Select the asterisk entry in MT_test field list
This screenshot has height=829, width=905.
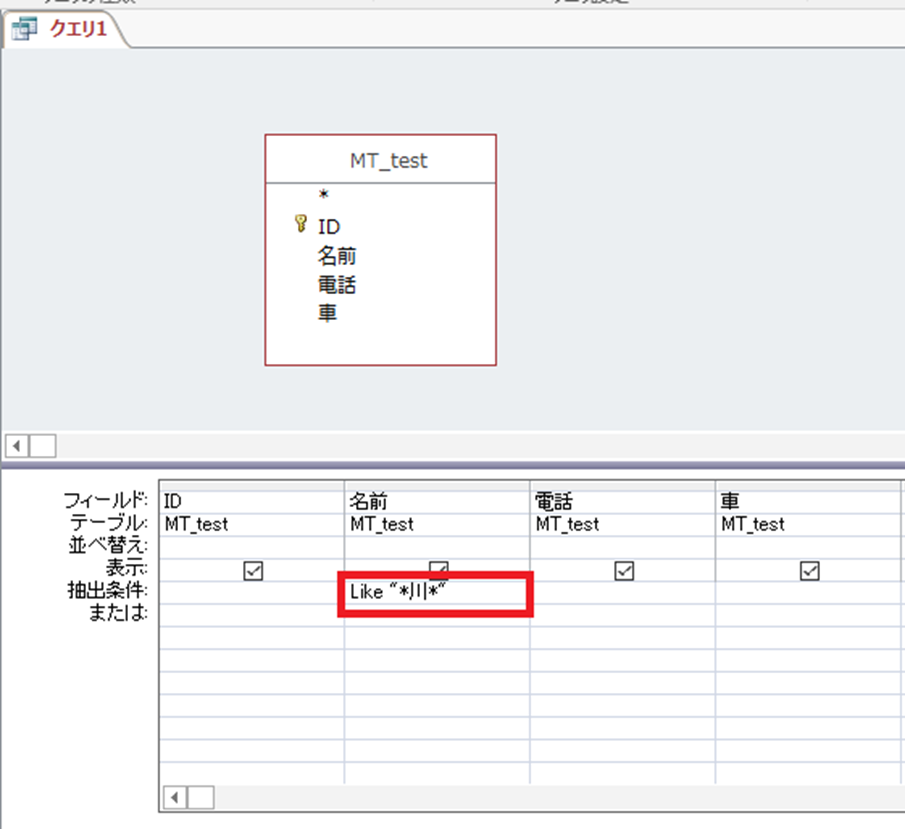point(323,197)
